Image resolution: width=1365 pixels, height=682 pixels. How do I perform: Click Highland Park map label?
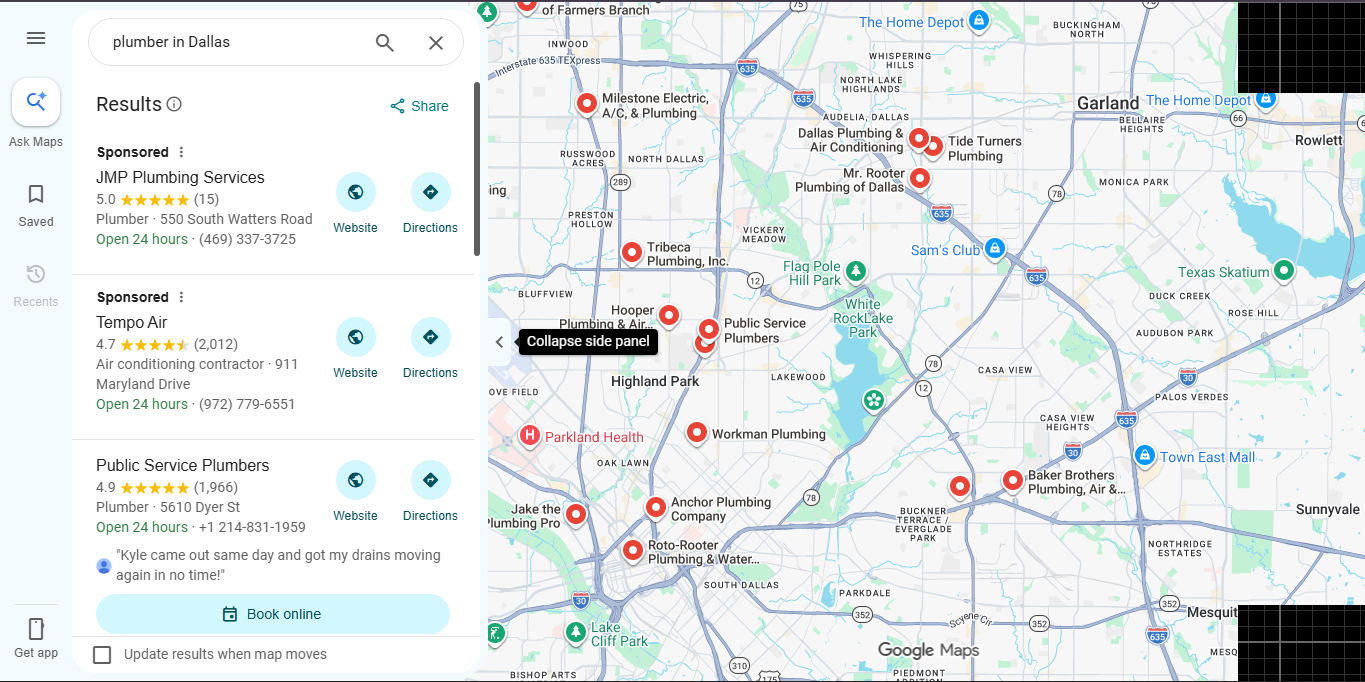(655, 381)
